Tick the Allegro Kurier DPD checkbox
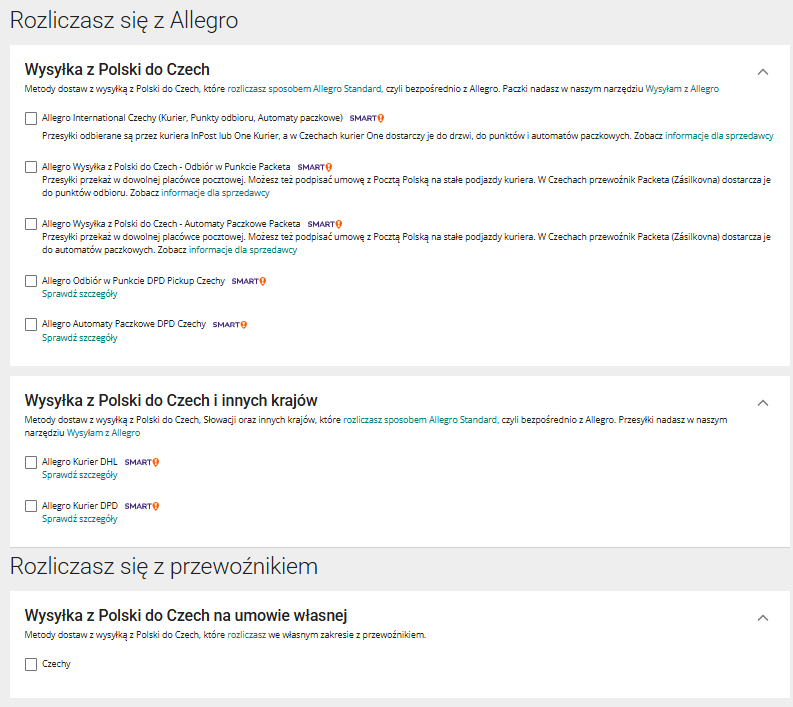This screenshot has height=707, width=793. pyautogui.click(x=31, y=506)
